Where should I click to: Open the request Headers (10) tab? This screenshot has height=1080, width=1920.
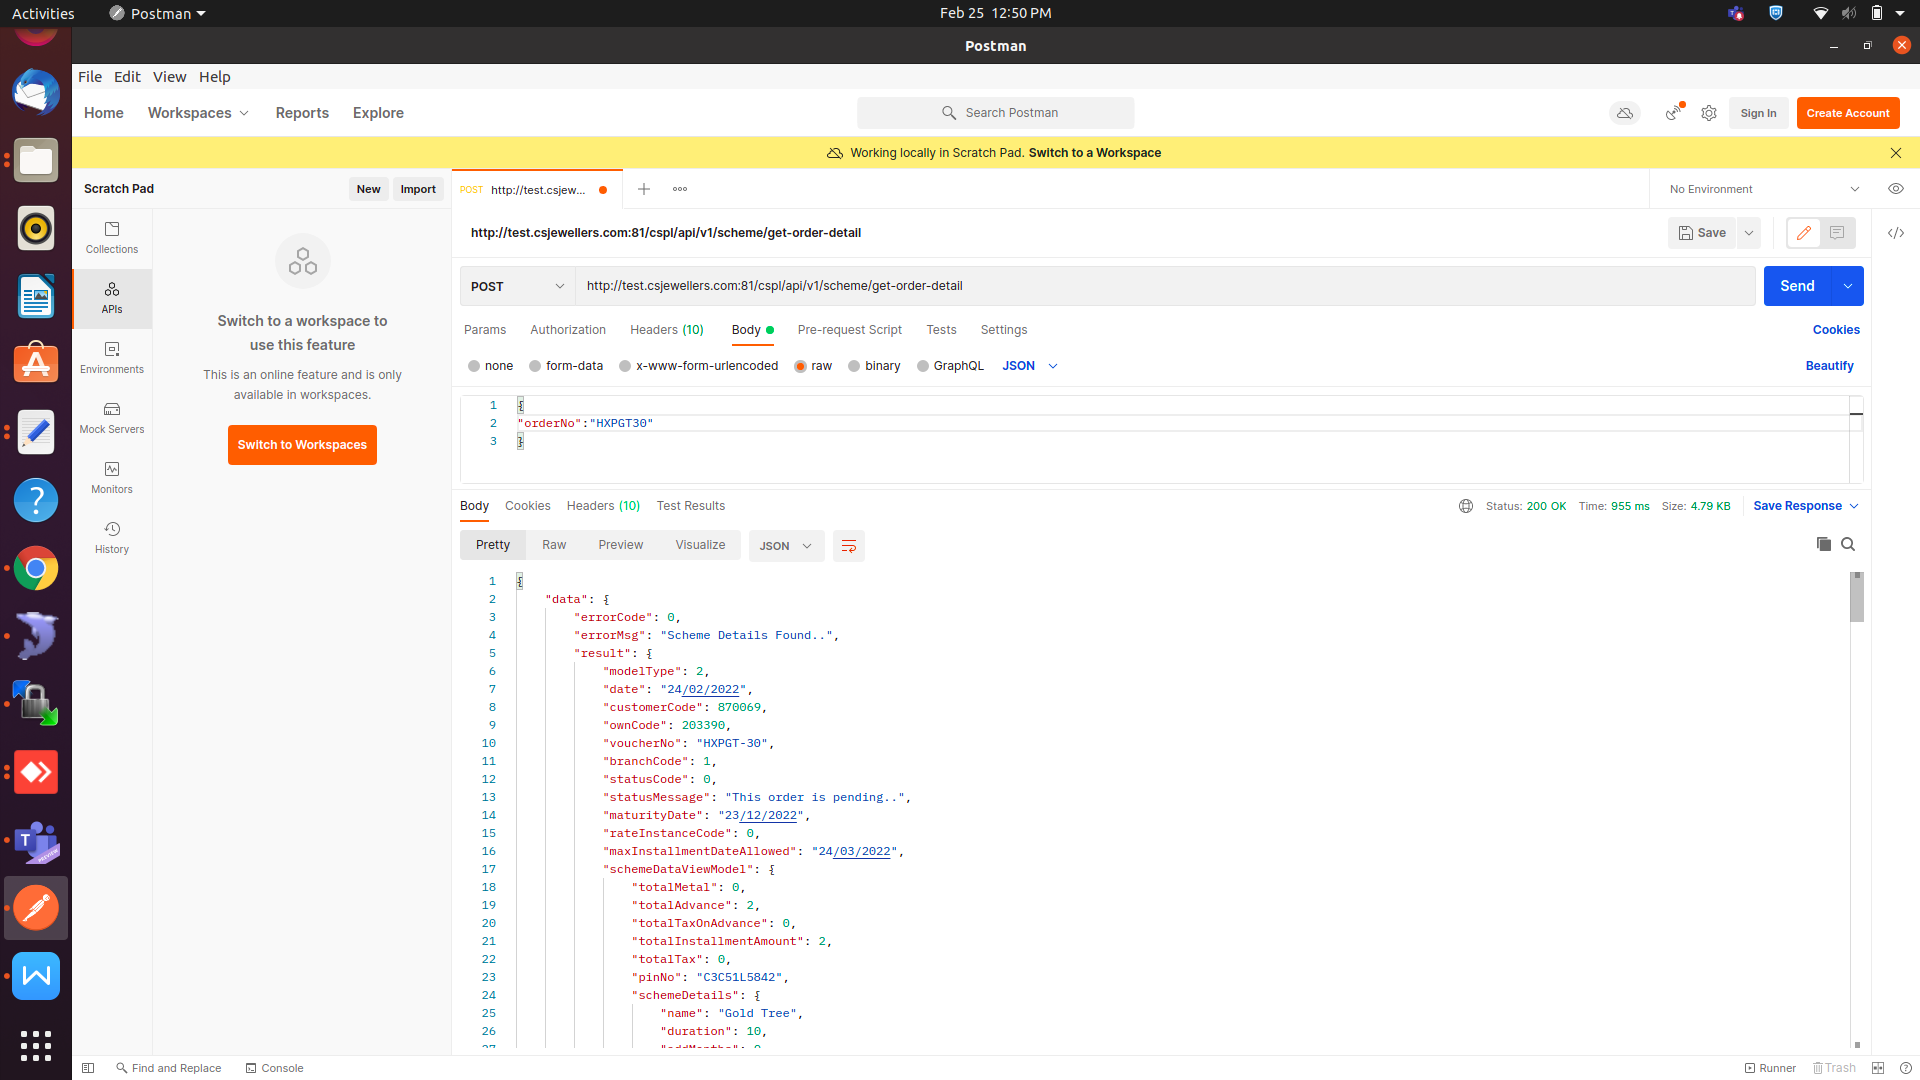pyautogui.click(x=667, y=330)
